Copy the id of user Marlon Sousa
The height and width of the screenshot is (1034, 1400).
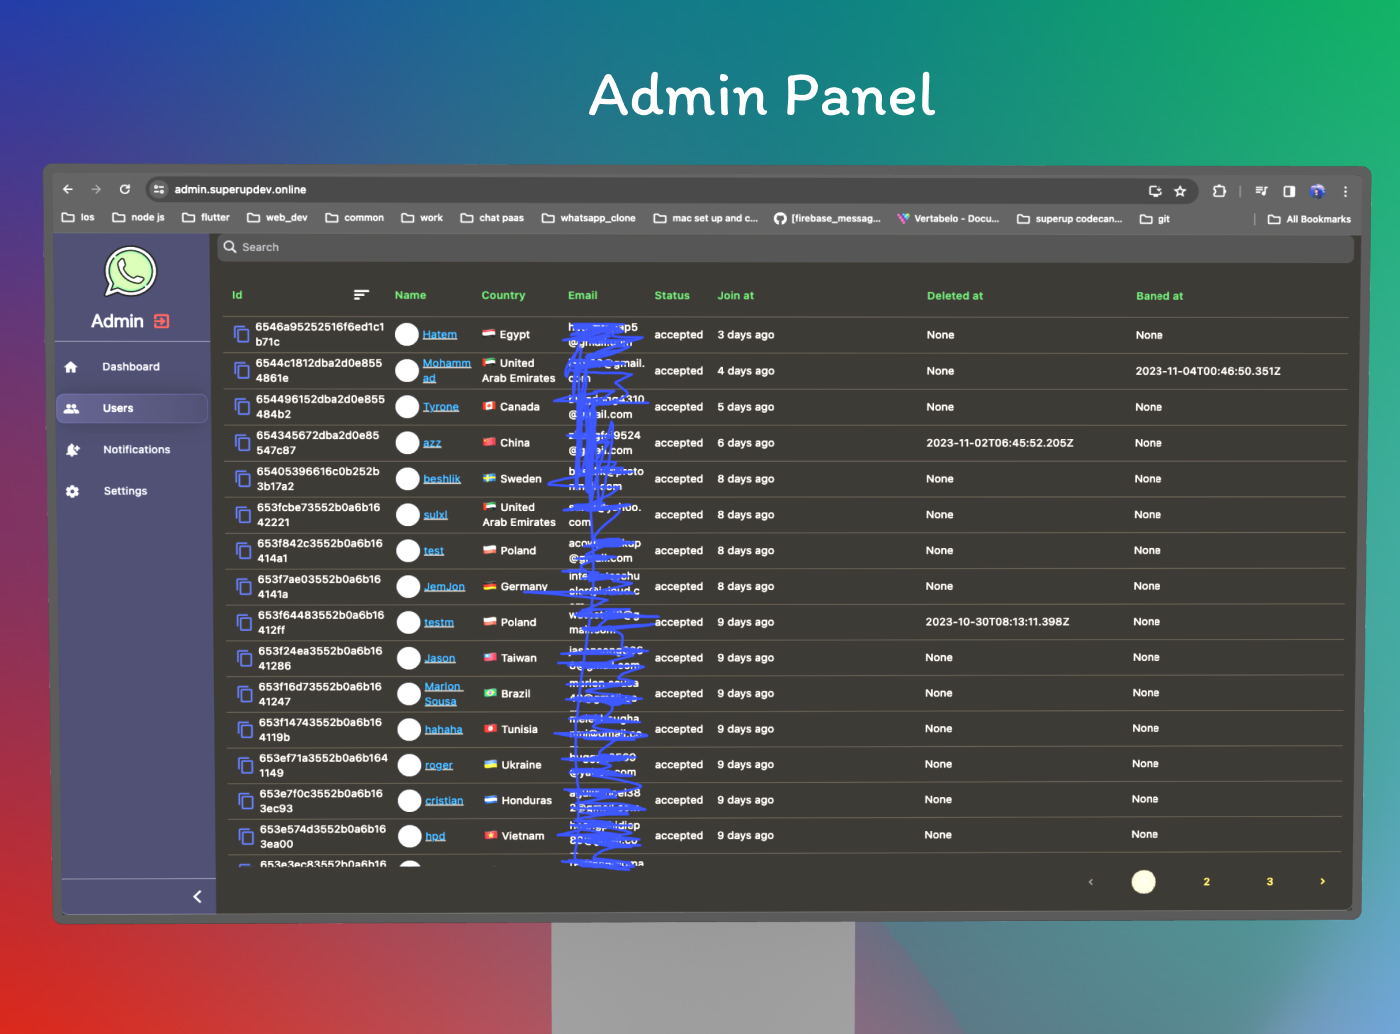click(245, 693)
